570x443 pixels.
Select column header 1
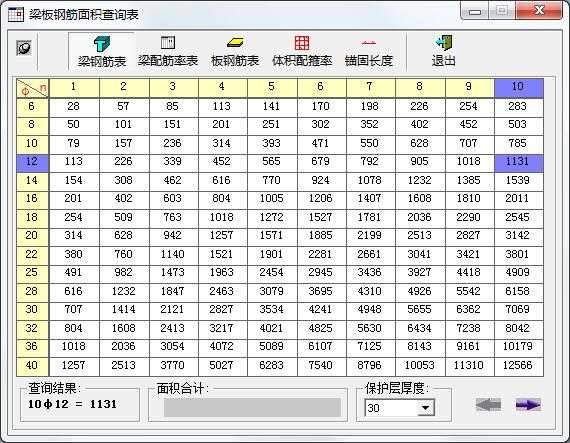click(74, 88)
